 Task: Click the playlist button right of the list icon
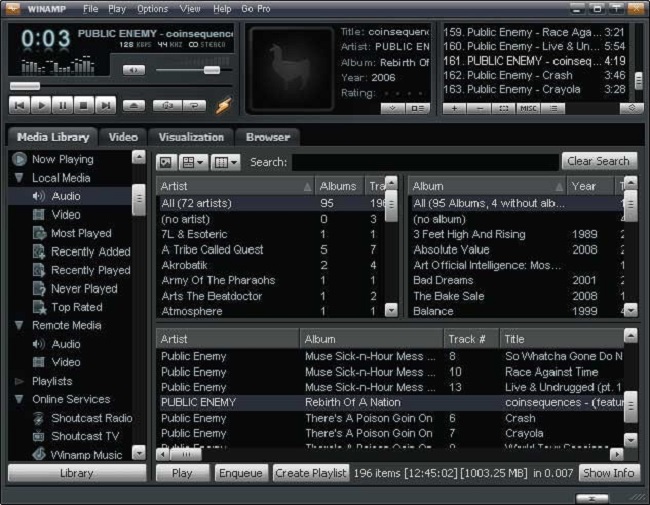631,108
